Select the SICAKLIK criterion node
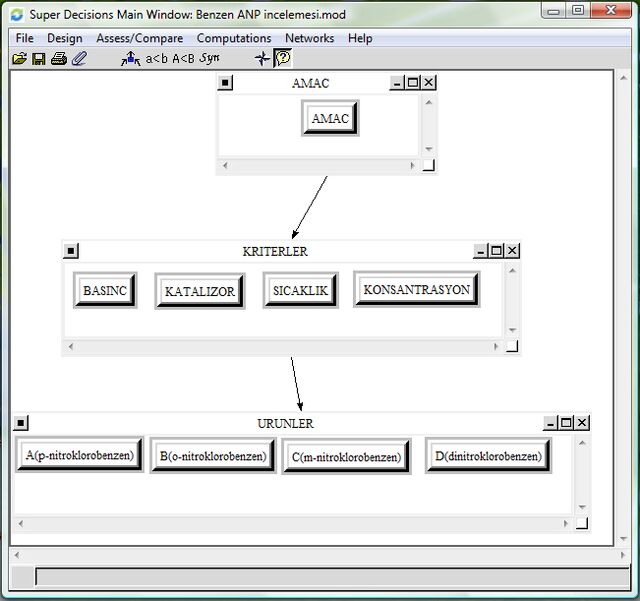The image size is (640, 601). (x=300, y=290)
